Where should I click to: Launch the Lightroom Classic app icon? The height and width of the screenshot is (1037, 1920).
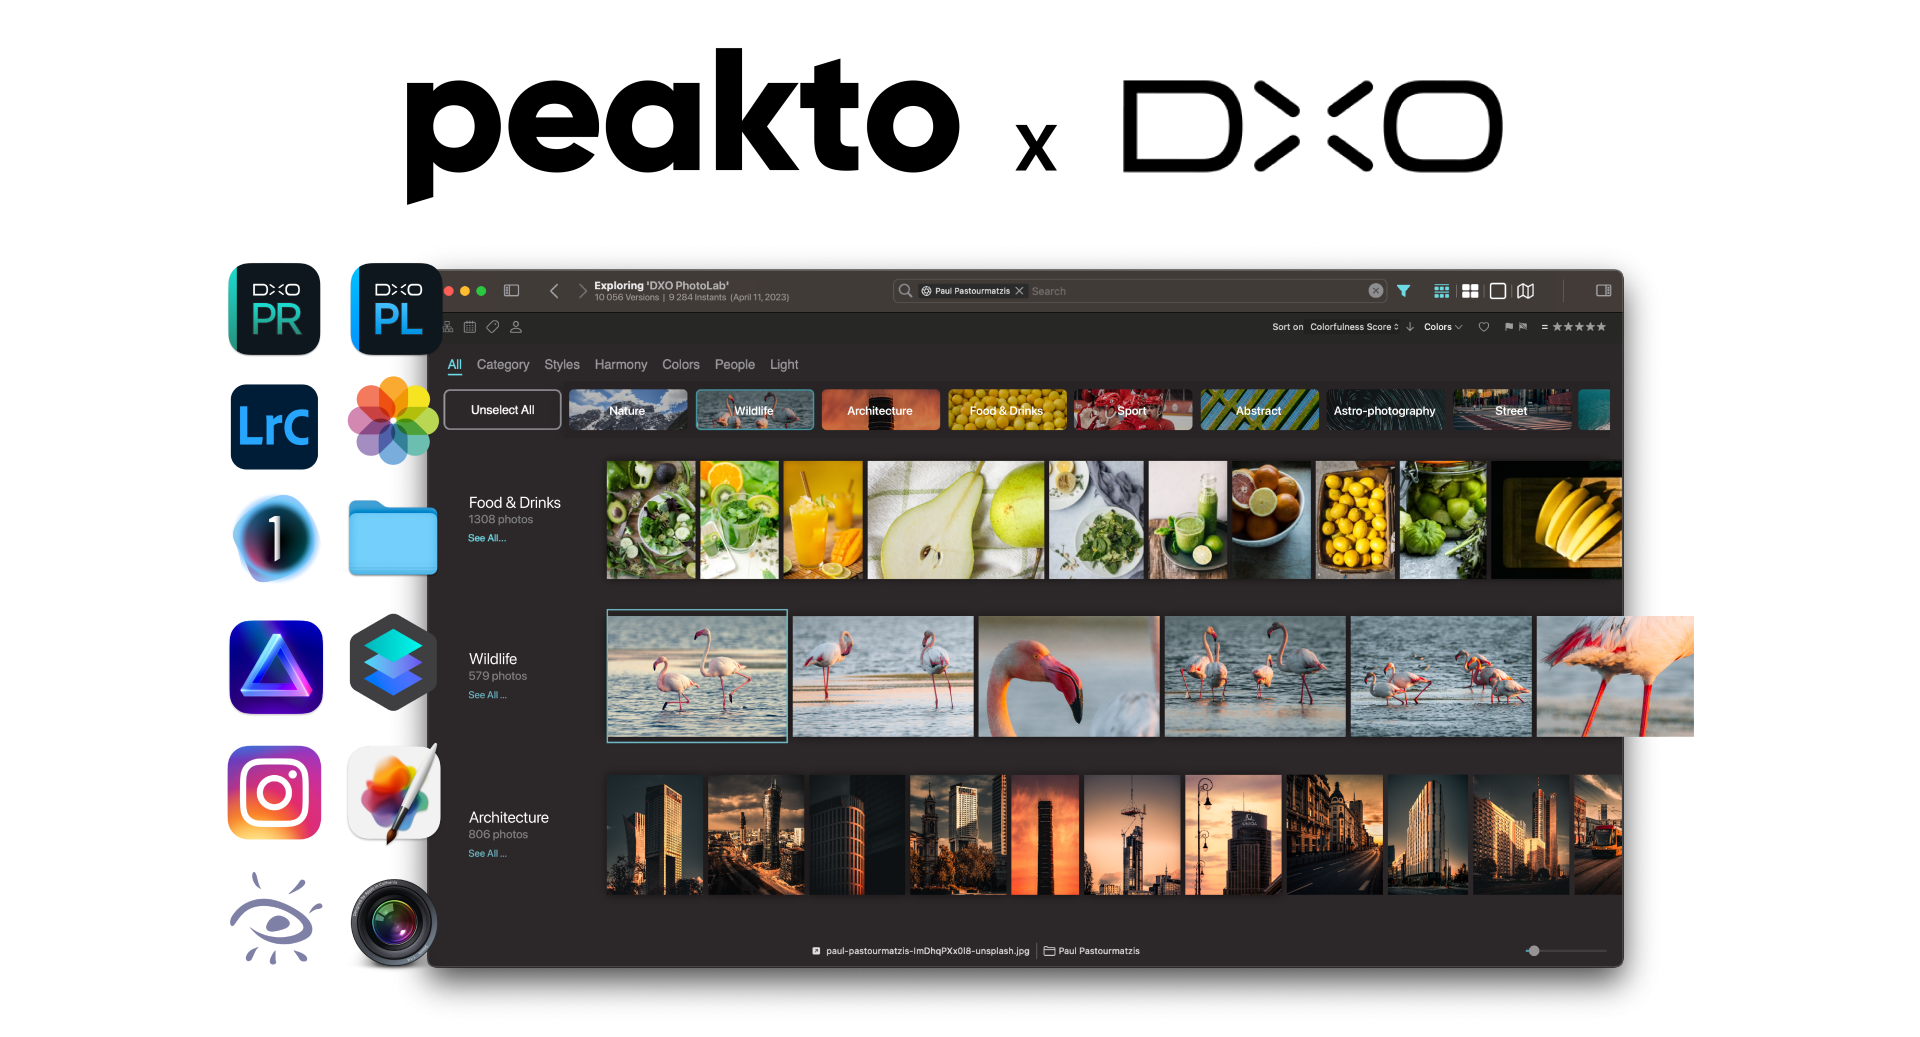pyautogui.click(x=275, y=427)
